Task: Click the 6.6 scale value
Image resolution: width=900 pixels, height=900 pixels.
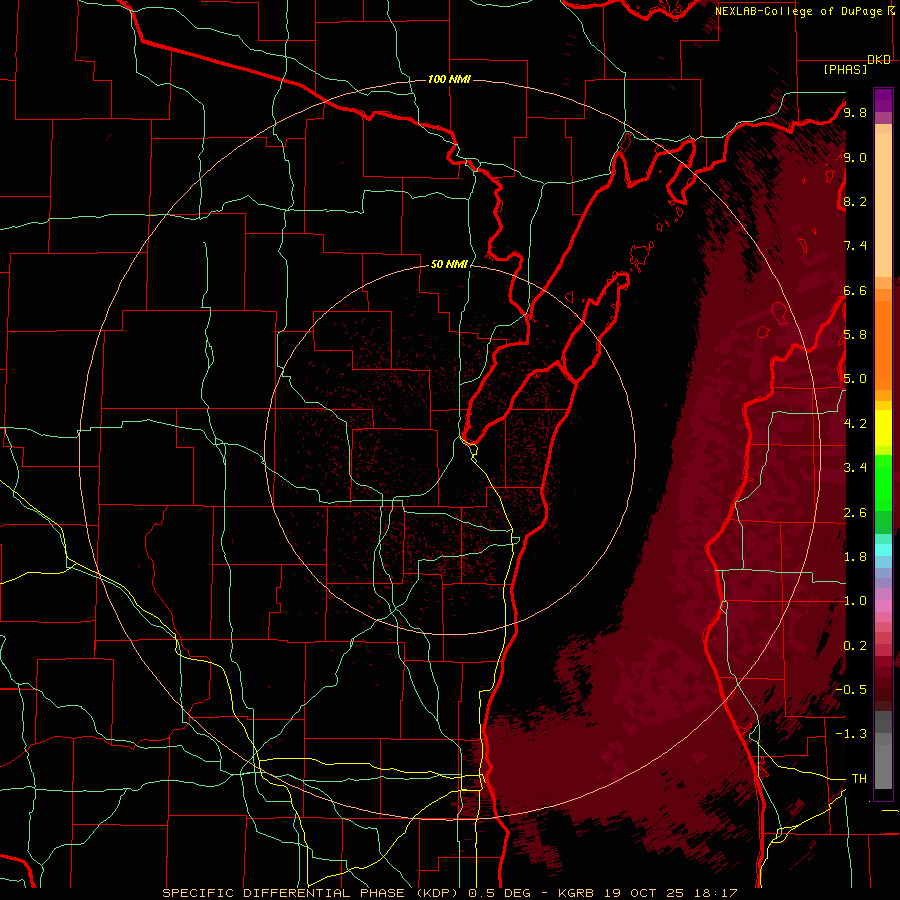Action: pyautogui.click(x=855, y=291)
